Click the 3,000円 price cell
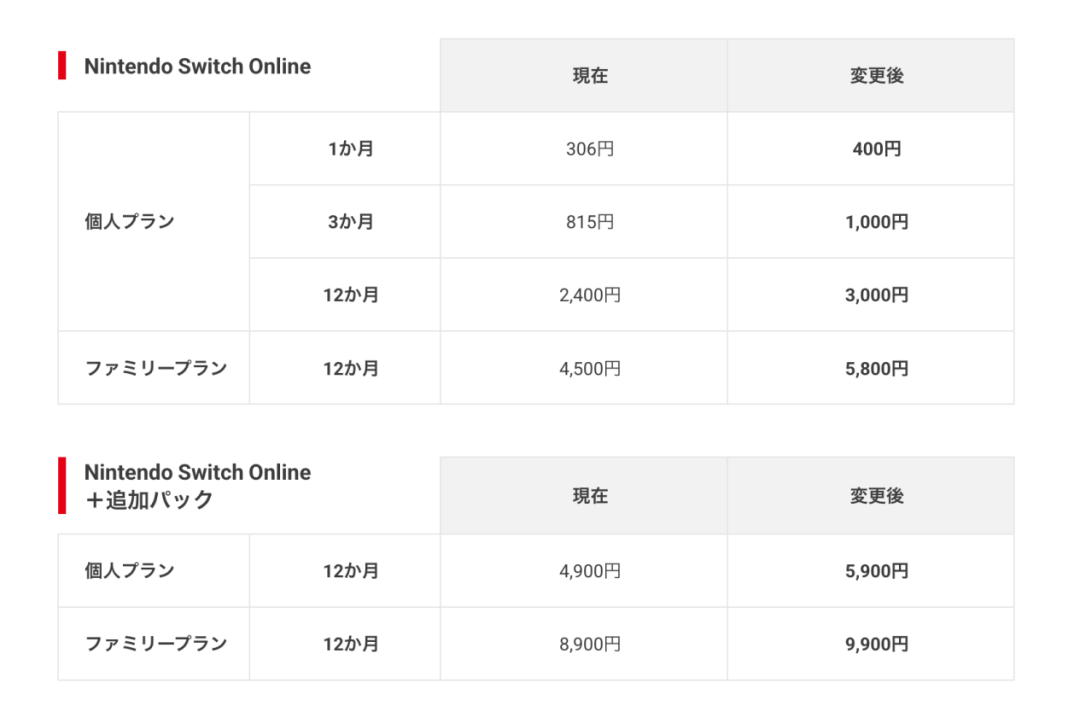Screen dimensions: 1080x706 point(876,295)
